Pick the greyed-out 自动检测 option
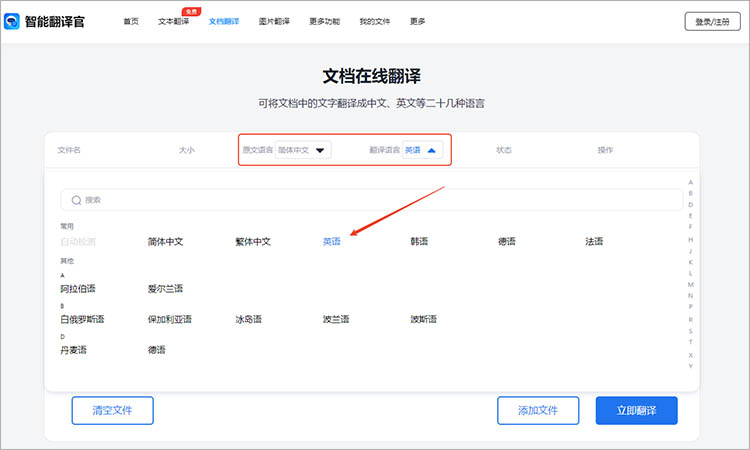 click(x=78, y=241)
